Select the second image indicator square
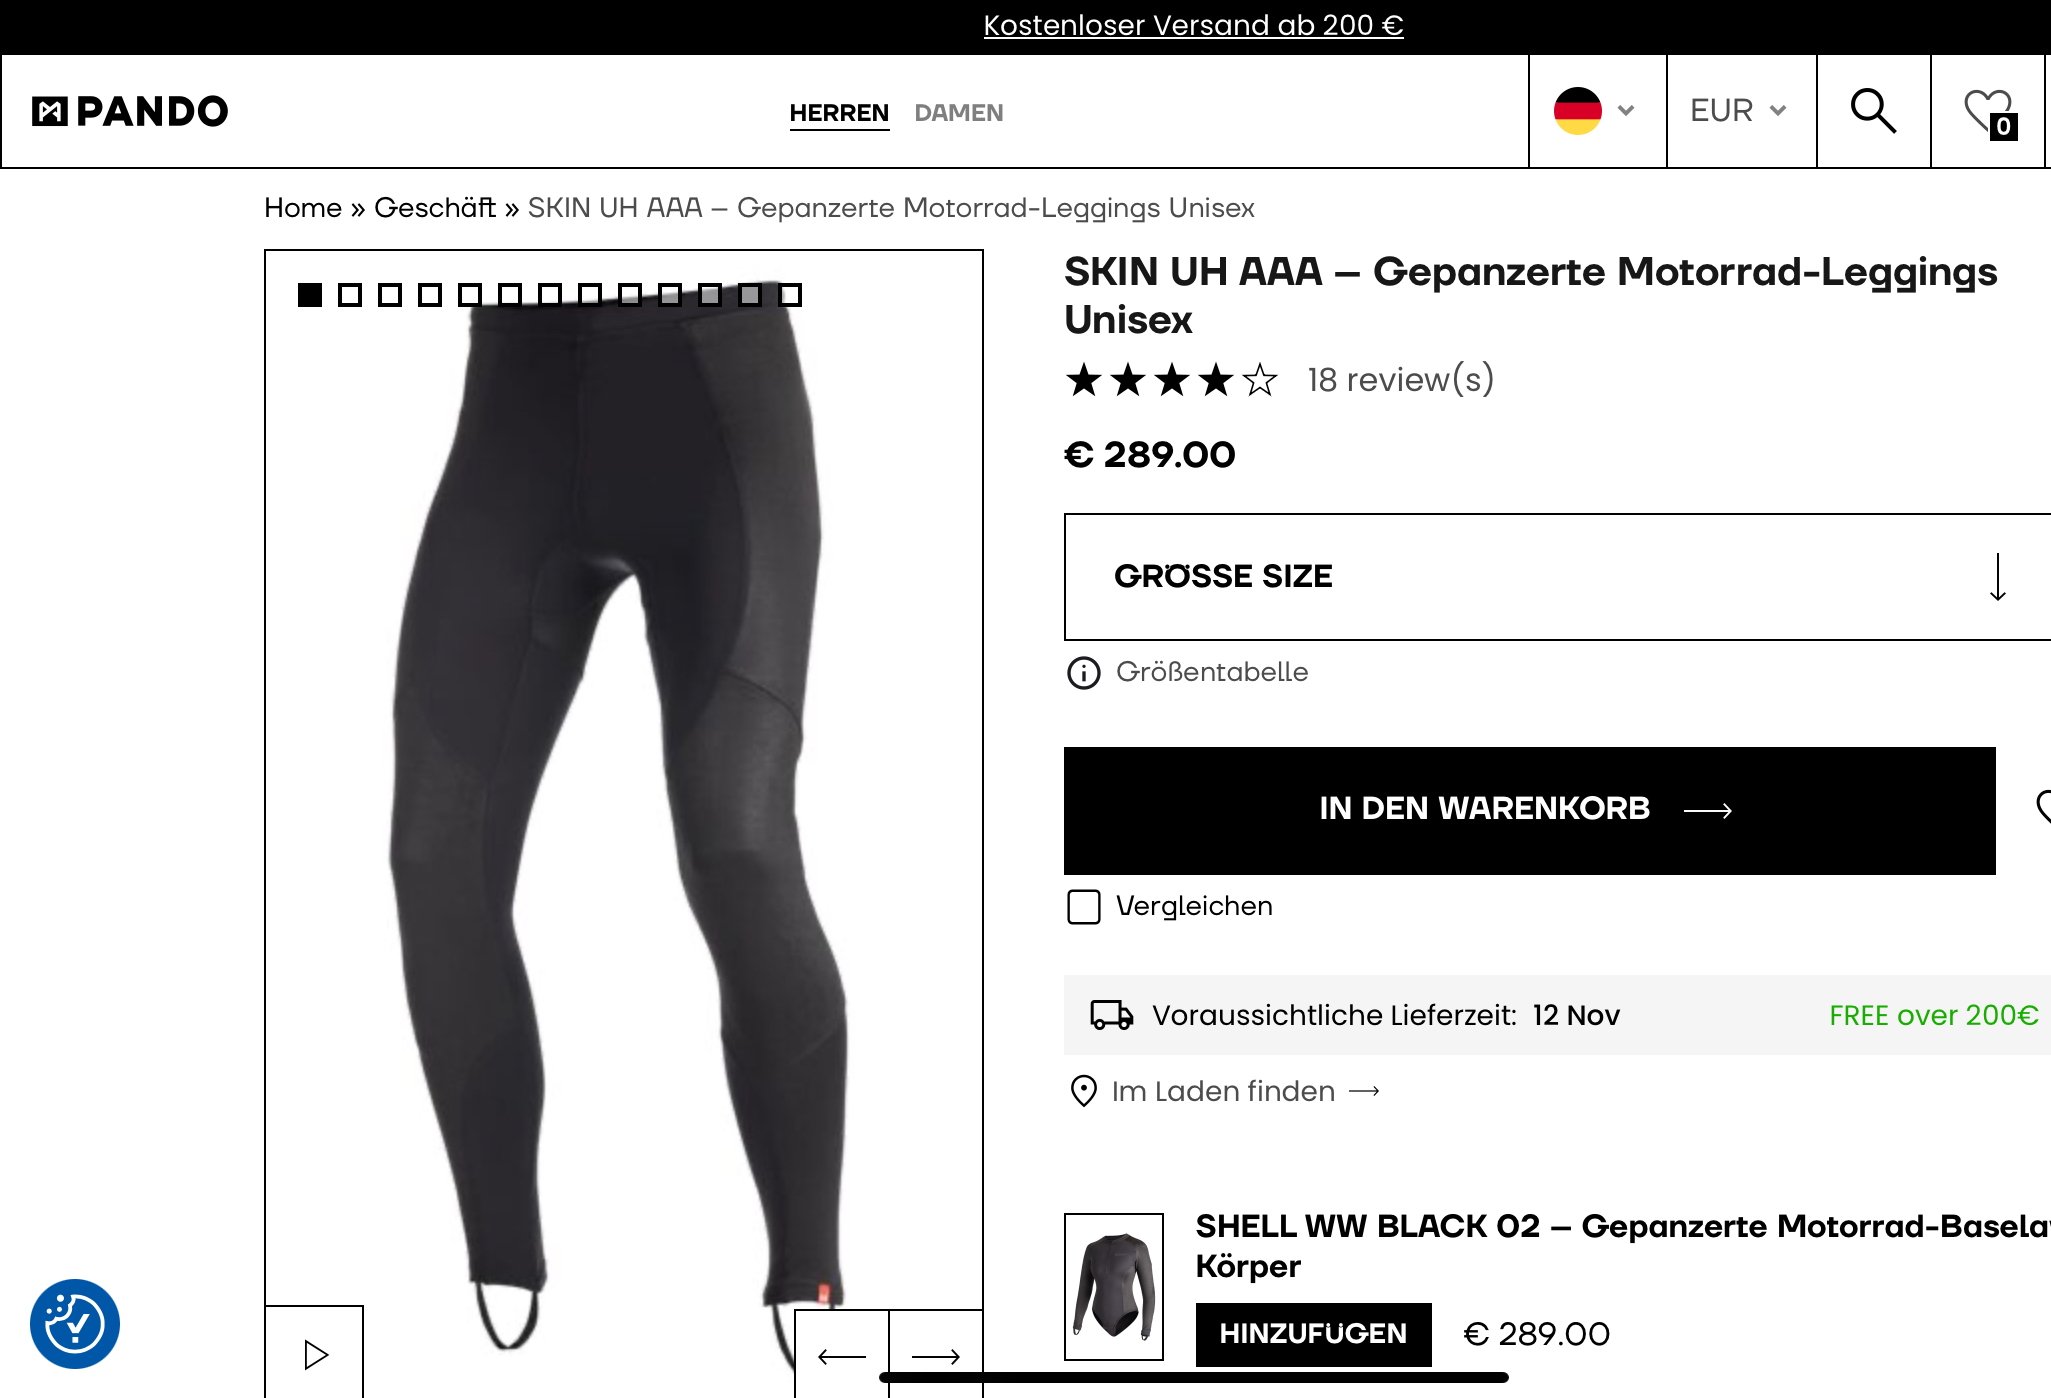This screenshot has height=1398, width=2051. tap(350, 295)
